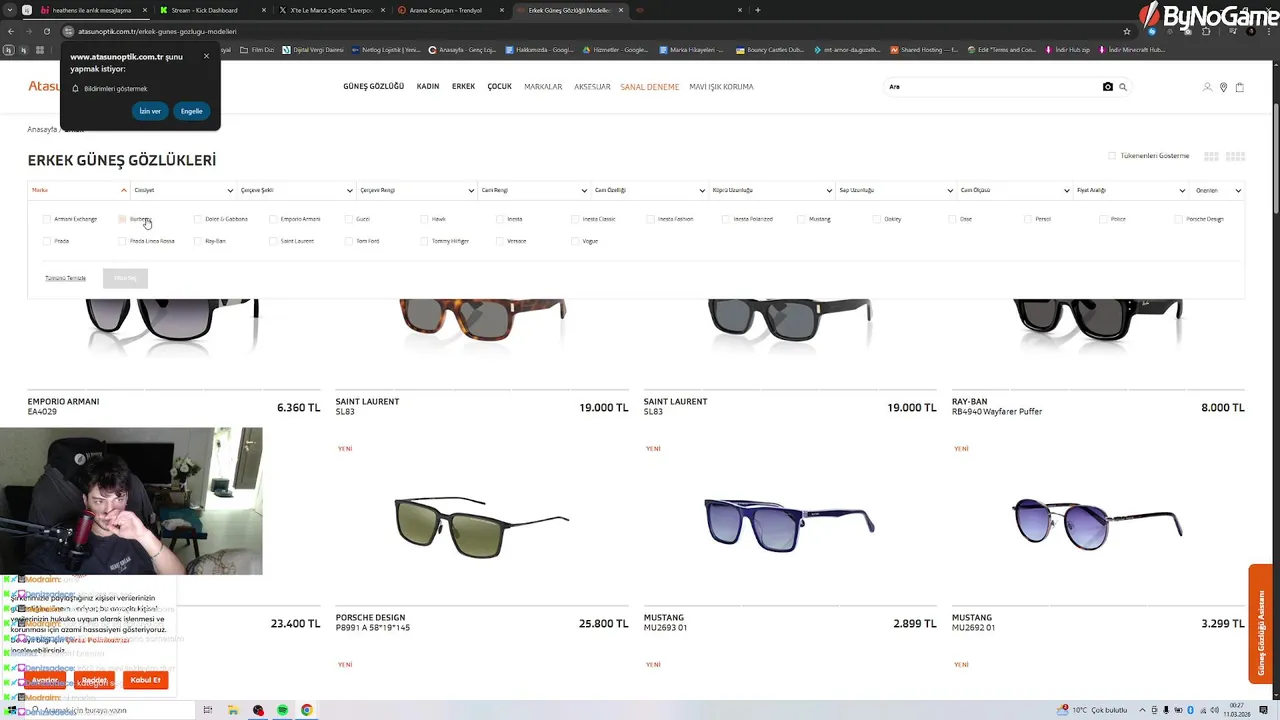
Task: Open the store locator pin icon
Action: click(x=1223, y=87)
